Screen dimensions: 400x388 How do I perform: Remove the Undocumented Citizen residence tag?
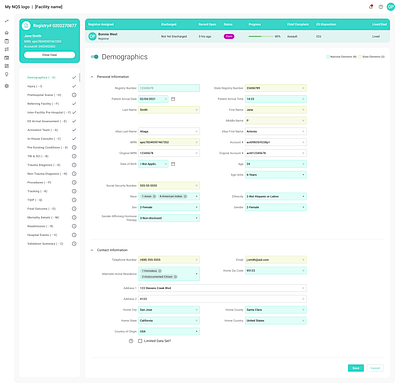click(x=175, y=277)
